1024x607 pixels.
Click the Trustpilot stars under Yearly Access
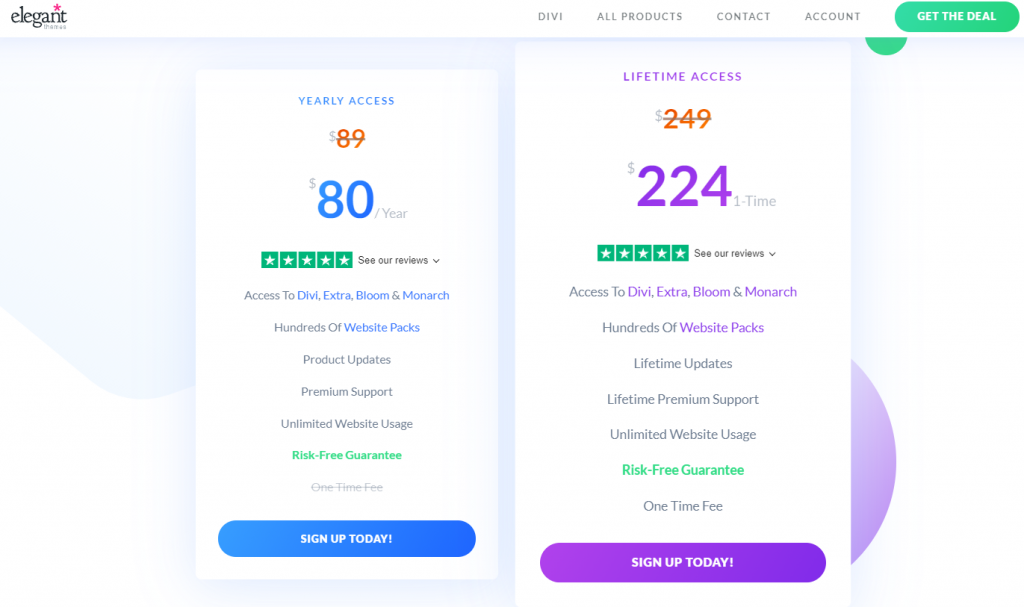click(x=307, y=260)
